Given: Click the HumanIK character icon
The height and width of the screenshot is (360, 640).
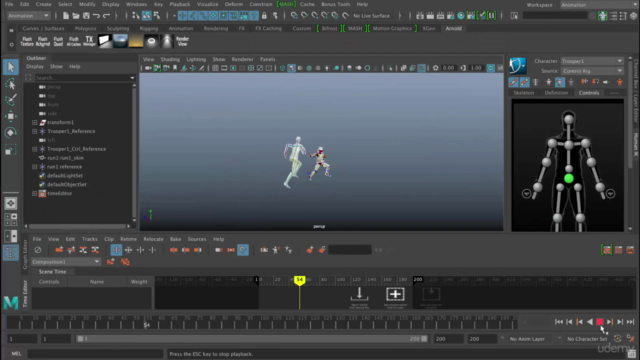Looking at the screenshot, I should click(518, 66).
